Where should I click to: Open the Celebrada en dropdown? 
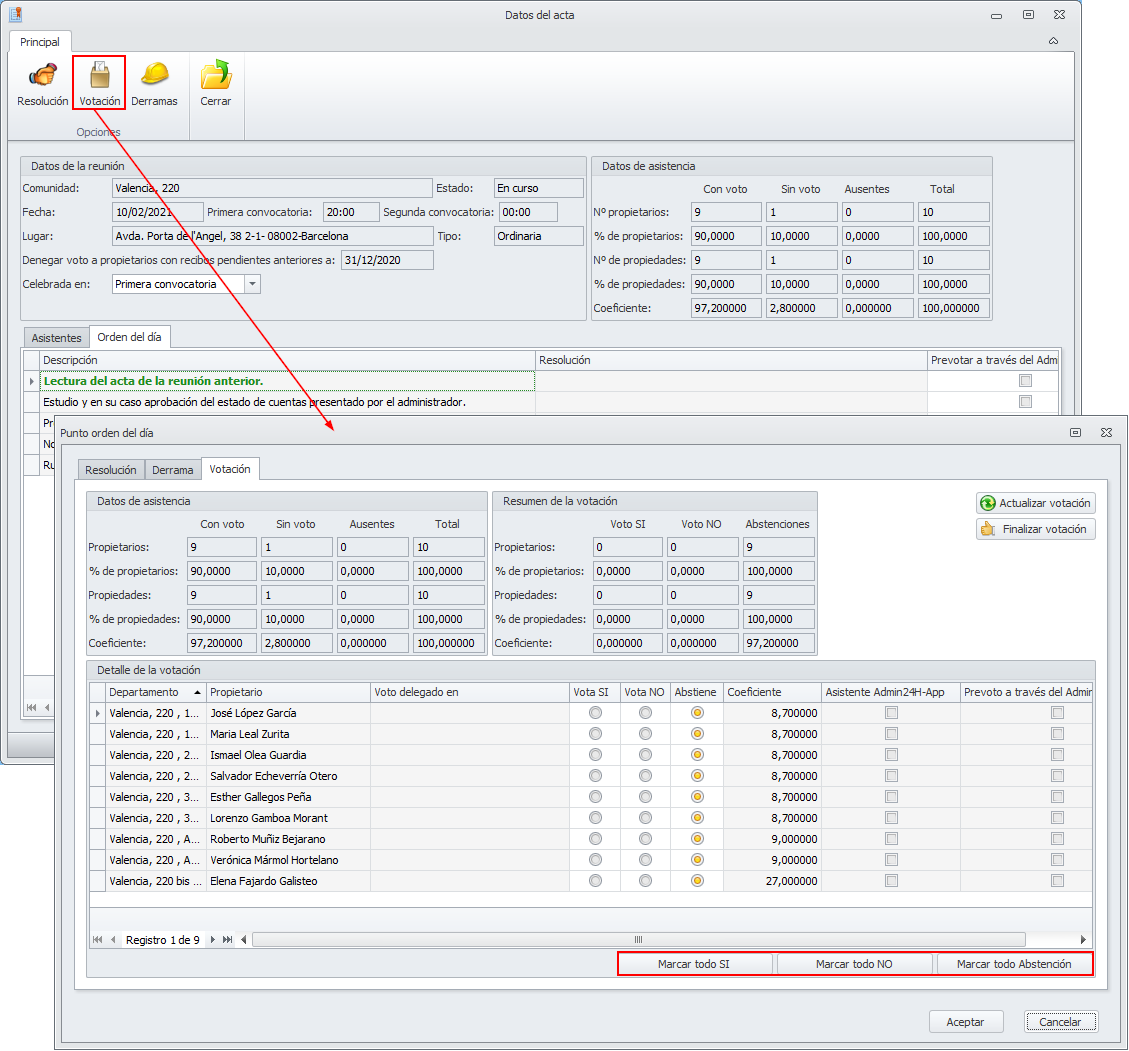coord(252,284)
